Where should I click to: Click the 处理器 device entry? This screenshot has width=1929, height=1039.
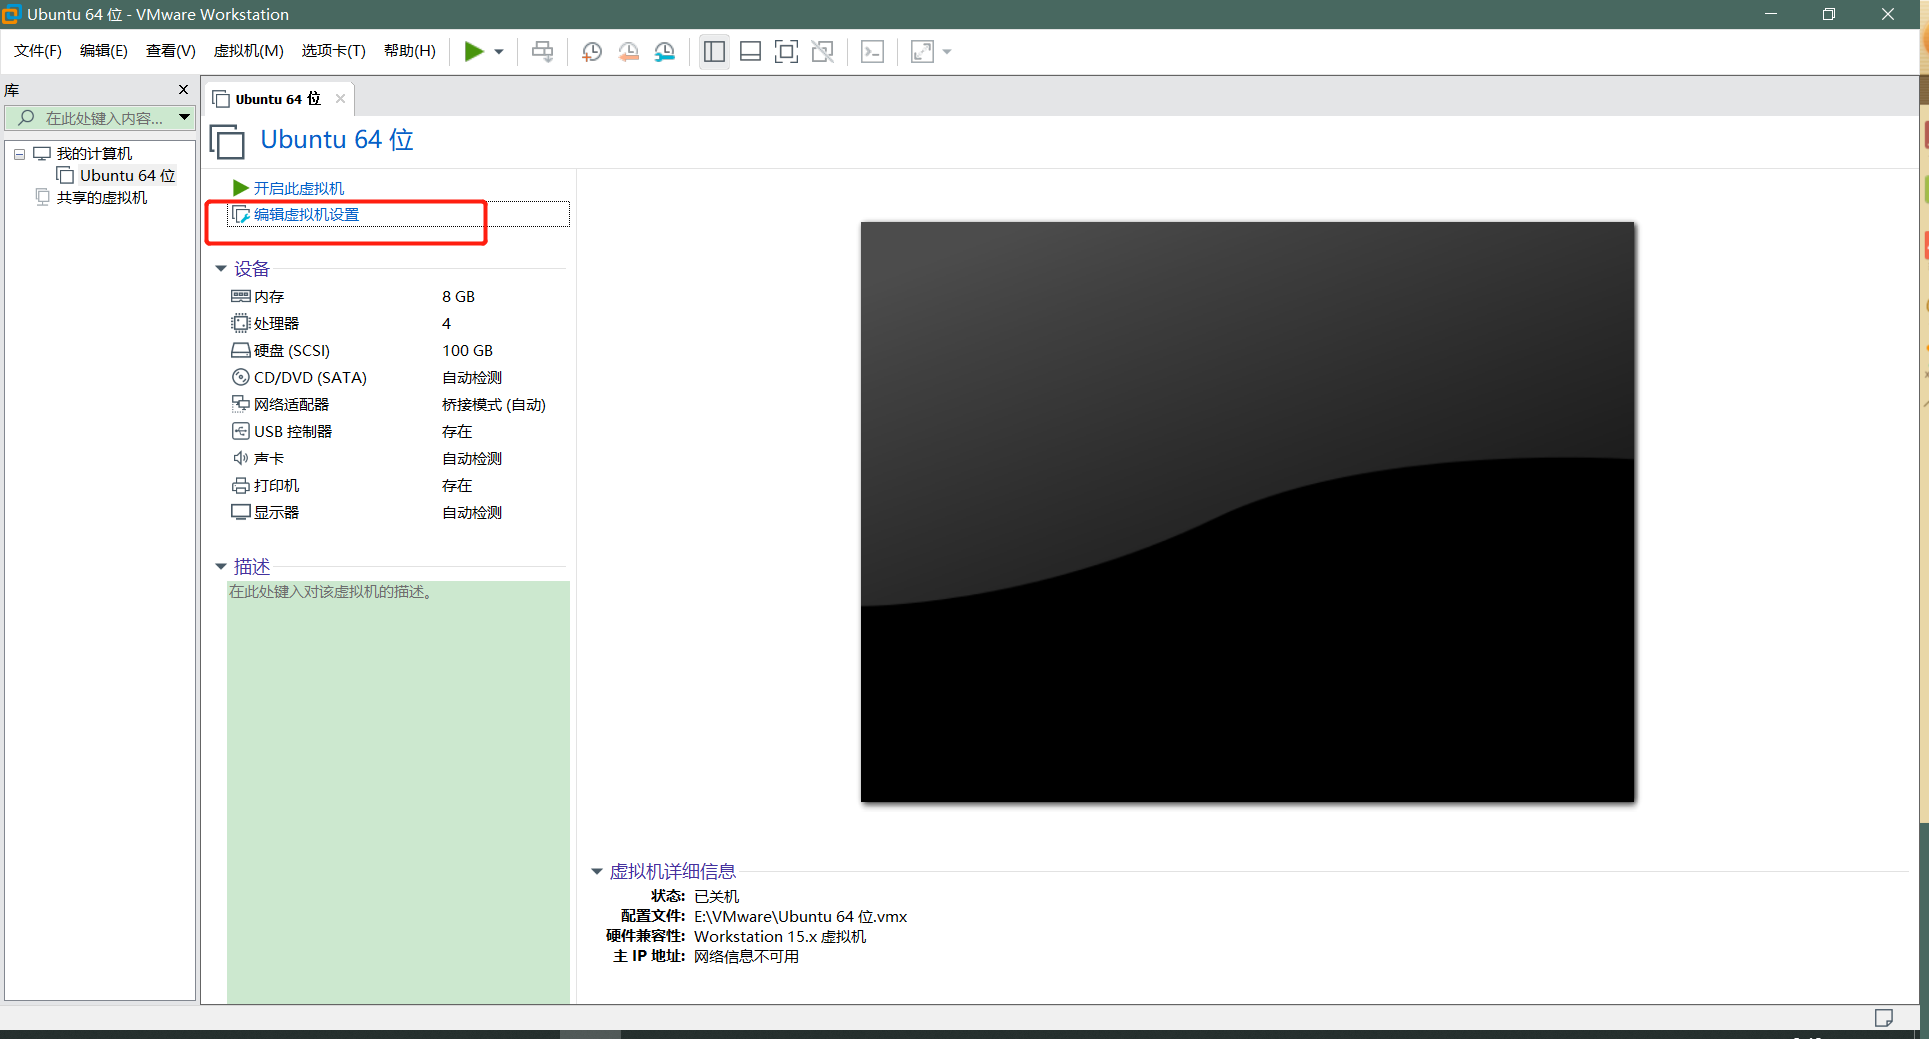pyautogui.click(x=276, y=324)
